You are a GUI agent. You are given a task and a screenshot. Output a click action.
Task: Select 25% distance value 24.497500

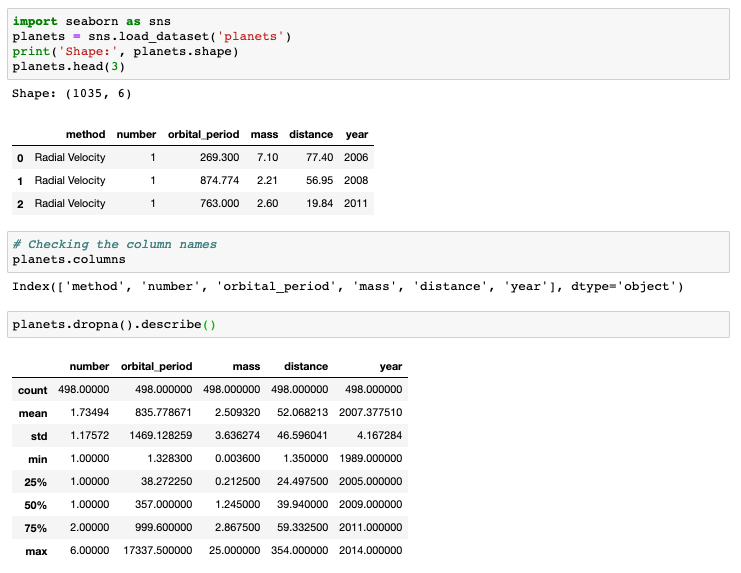point(302,481)
